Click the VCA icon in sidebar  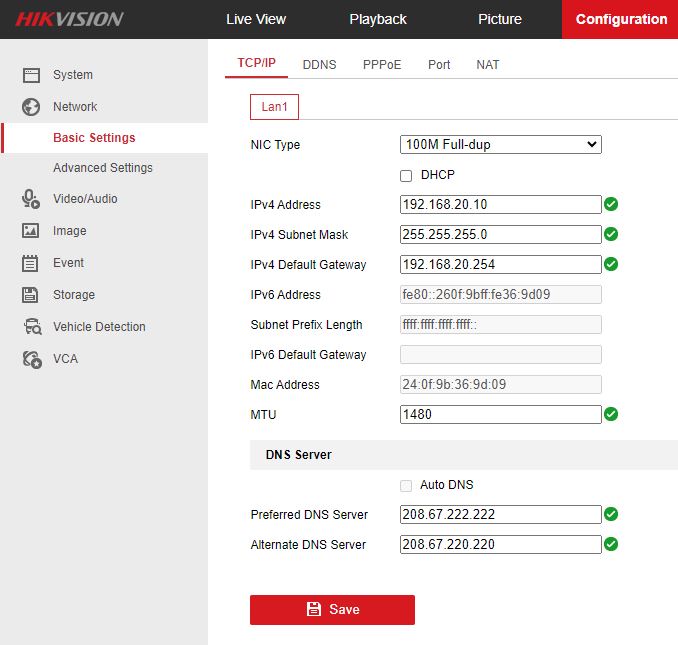[x=32, y=359]
